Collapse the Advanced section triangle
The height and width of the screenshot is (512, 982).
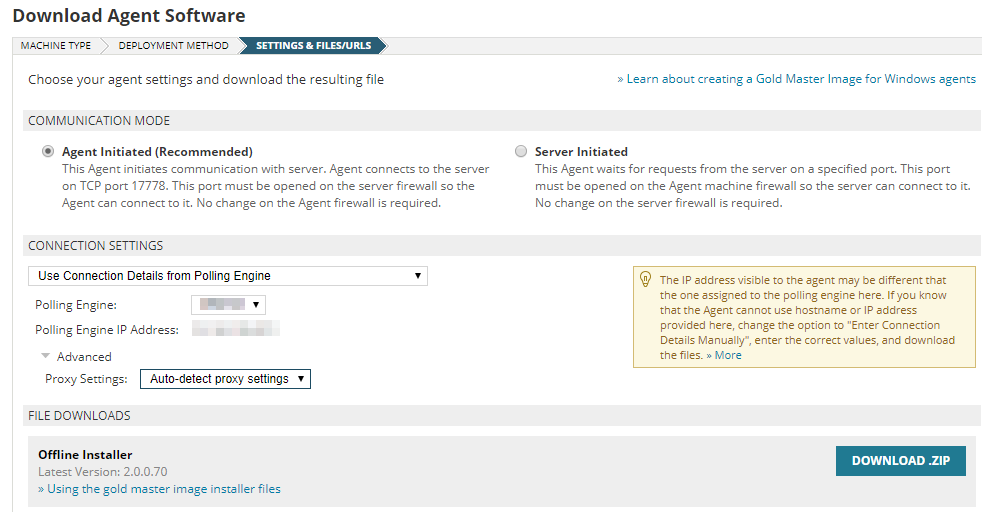(x=45, y=356)
